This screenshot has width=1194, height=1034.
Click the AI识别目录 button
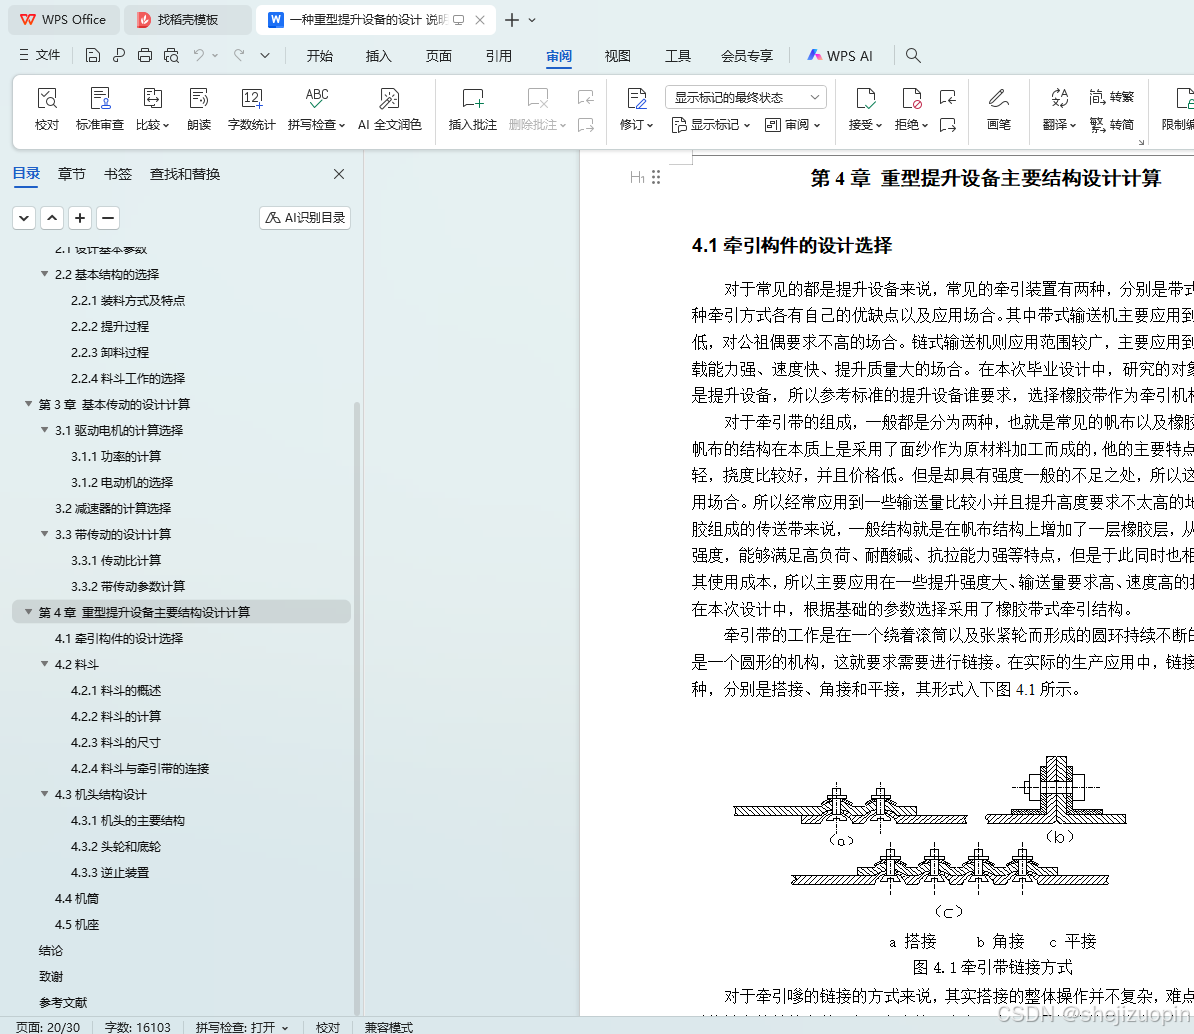pyautogui.click(x=305, y=218)
